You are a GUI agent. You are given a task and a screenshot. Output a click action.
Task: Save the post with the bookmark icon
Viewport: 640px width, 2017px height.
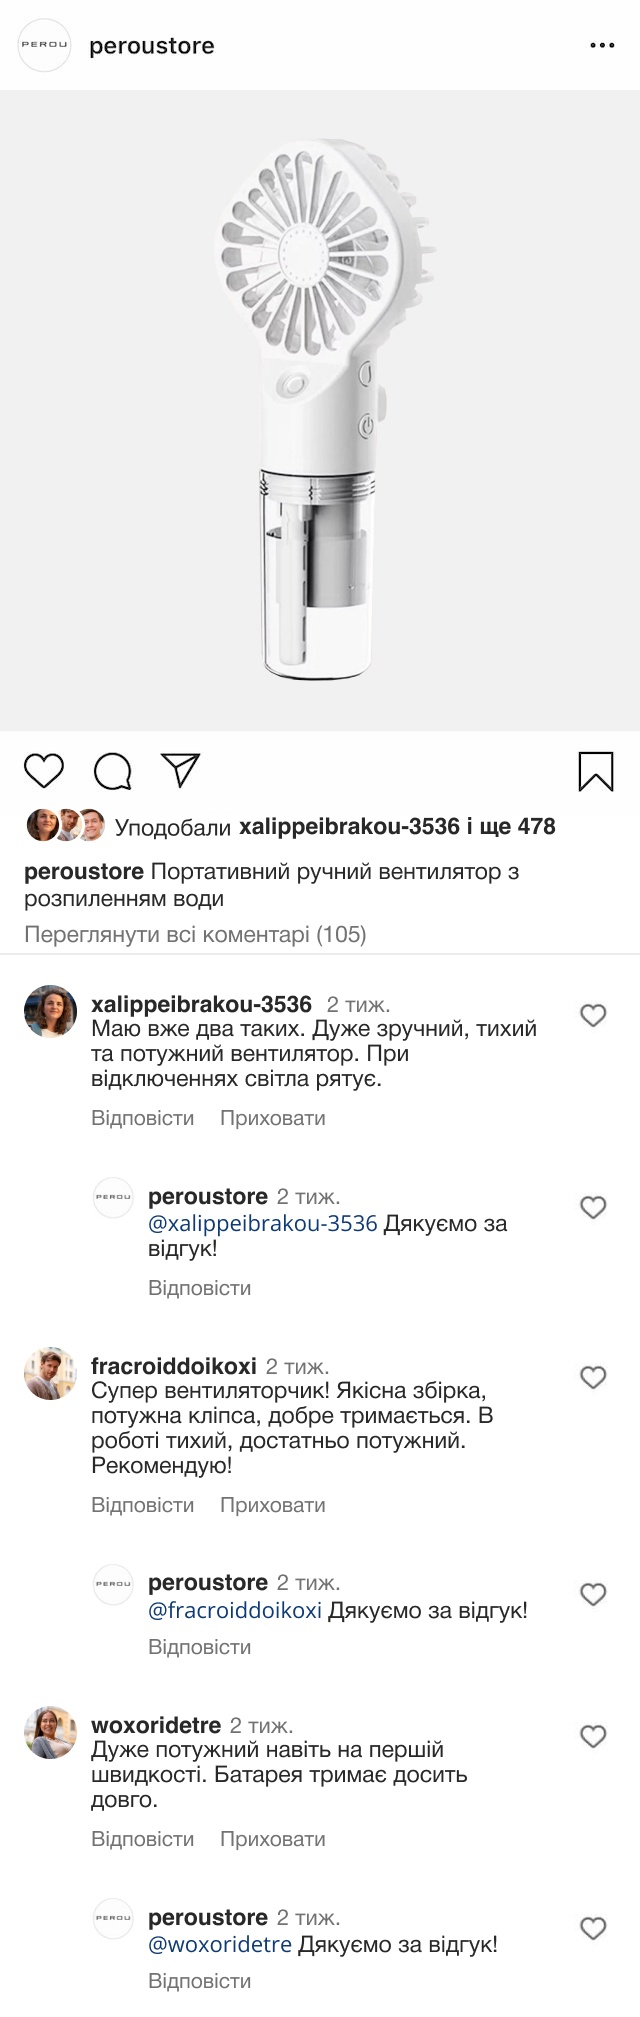pyautogui.click(x=596, y=771)
